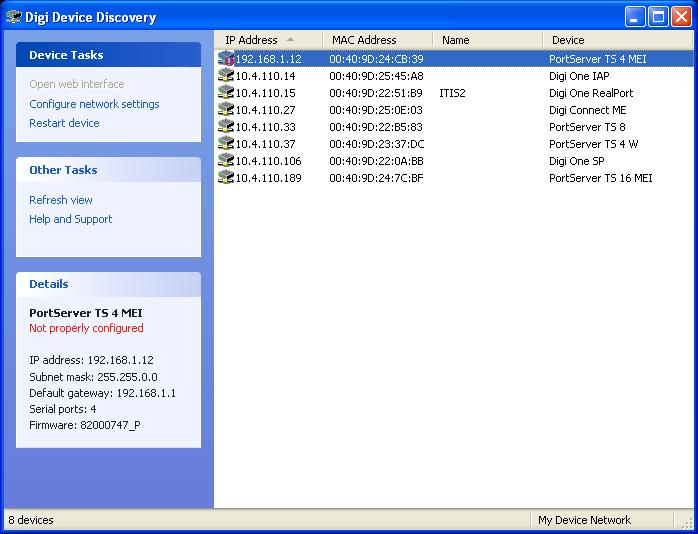Image resolution: width=698 pixels, height=534 pixels.
Task: Click device icon for 10.4.110.189
Action: click(x=226, y=178)
